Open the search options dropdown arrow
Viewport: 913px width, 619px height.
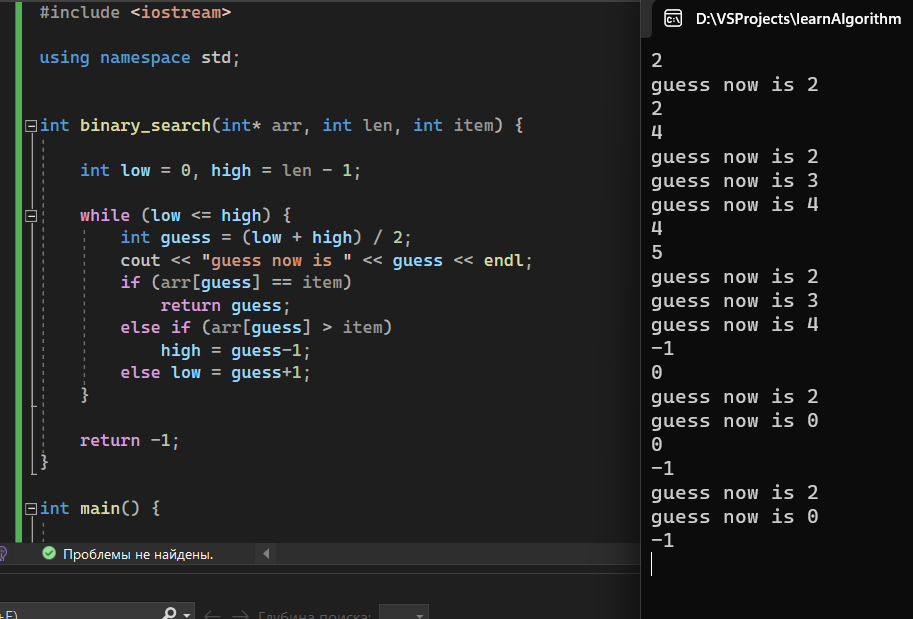(186, 615)
